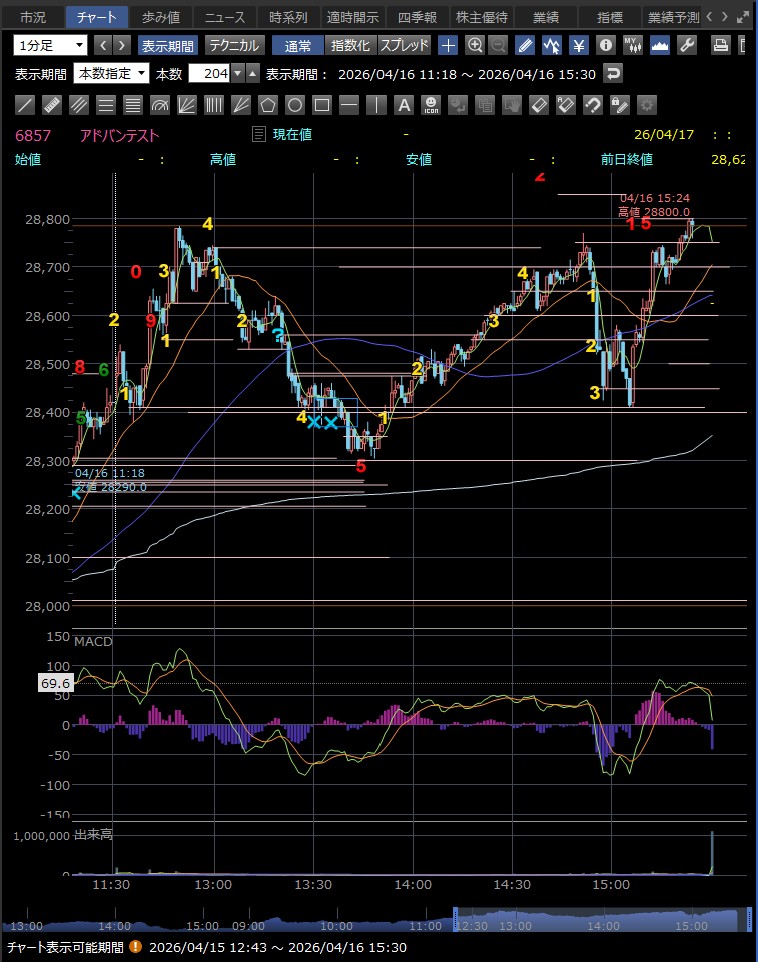Select the trend line drawing tool
758x962 pixels.
pyautogui.click(x=26, y=105)
